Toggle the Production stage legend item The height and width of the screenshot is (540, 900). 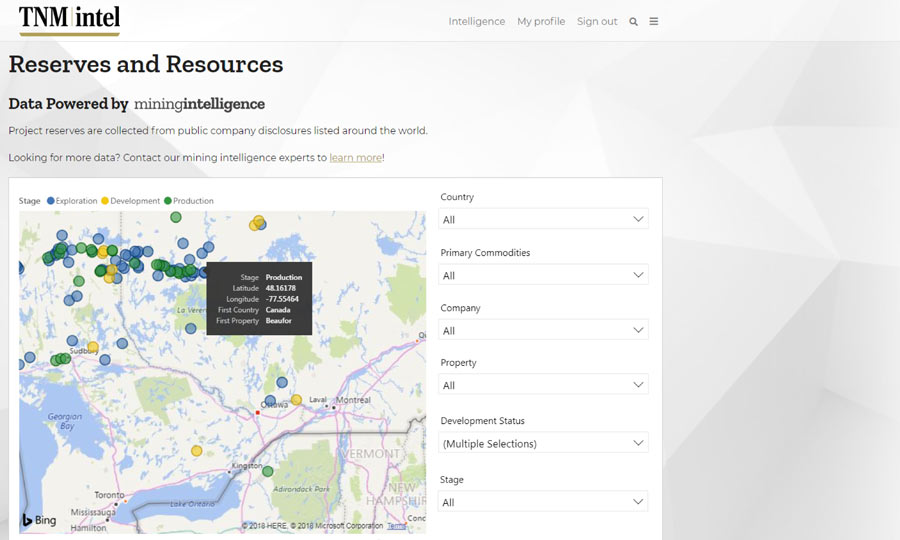pos(189,201)
